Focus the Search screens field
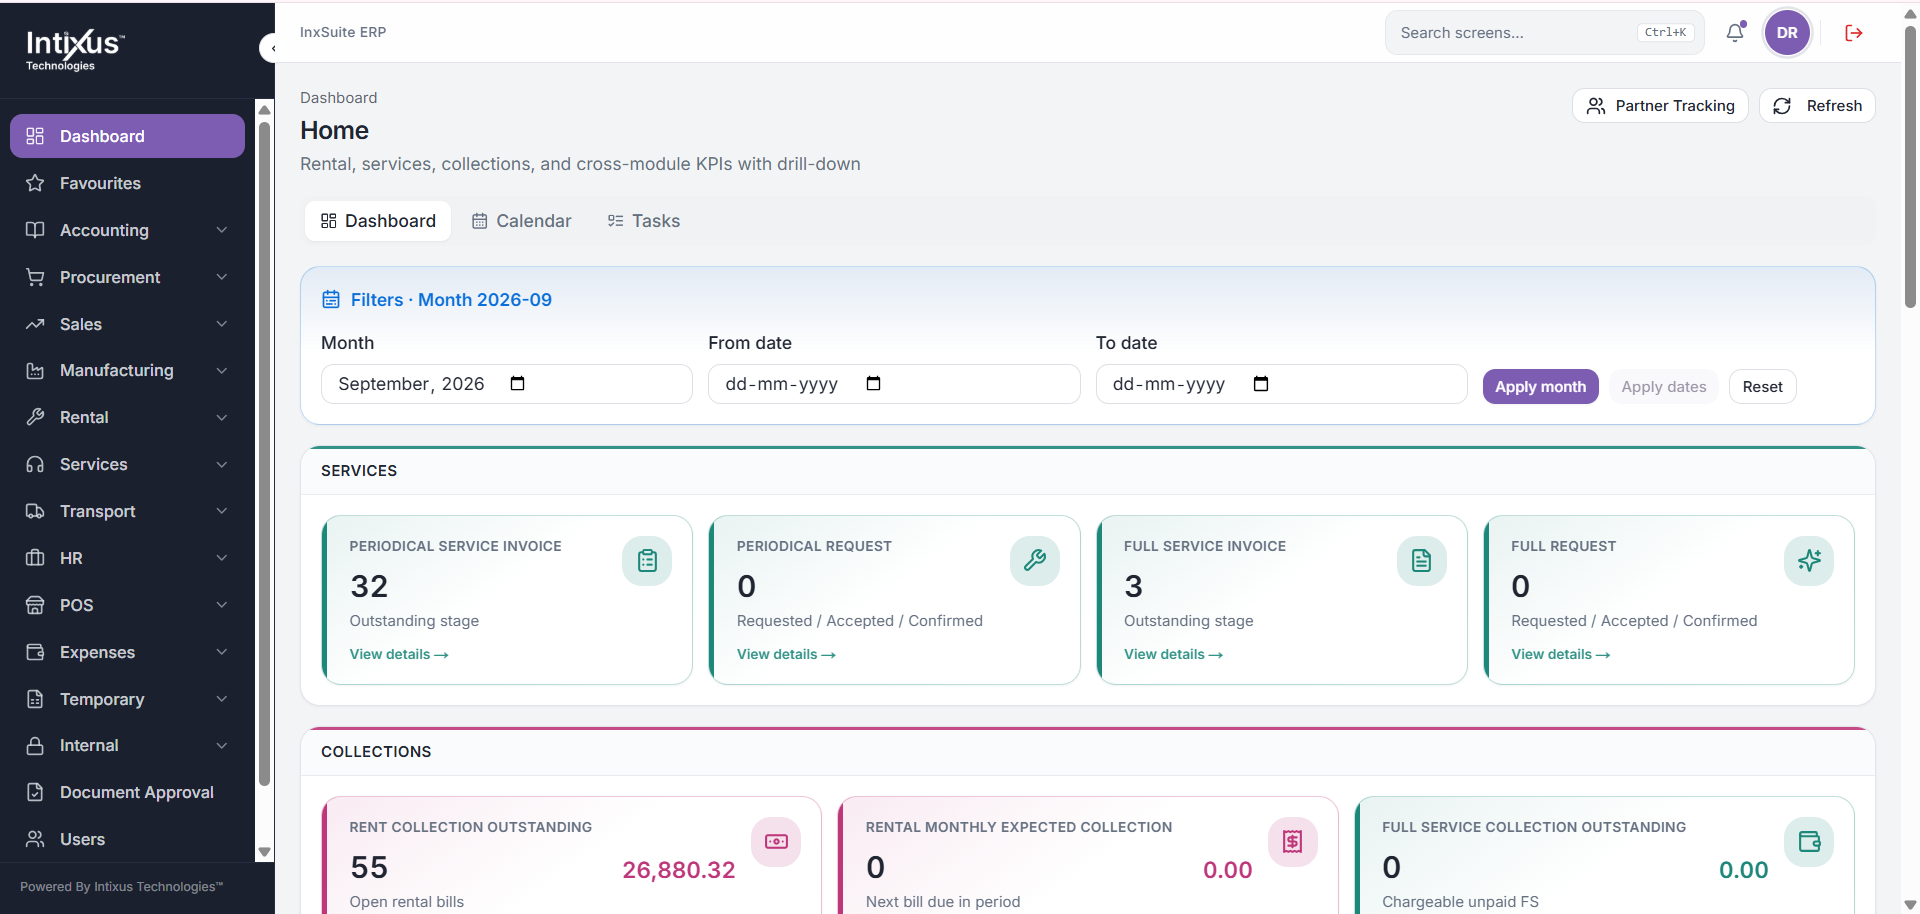Screen dimensions: 1920x914 [1545, 33]
